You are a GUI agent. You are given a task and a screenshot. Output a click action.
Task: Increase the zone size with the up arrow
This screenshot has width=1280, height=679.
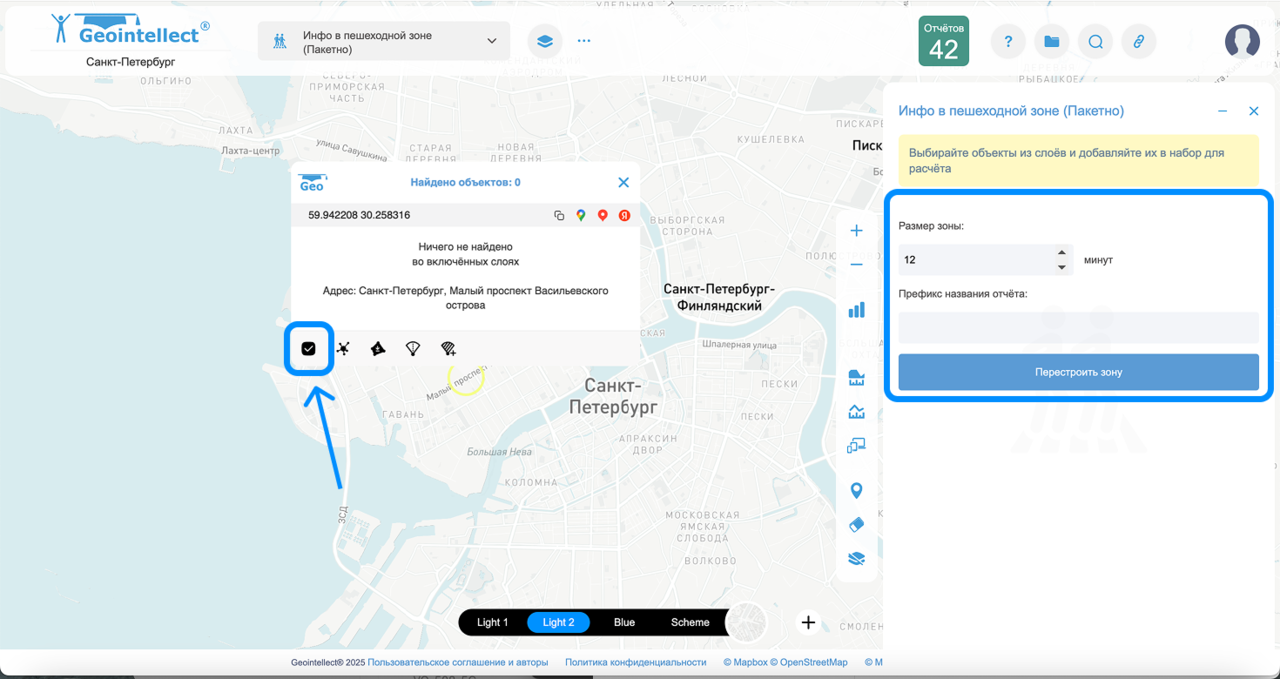[1061, 253]
